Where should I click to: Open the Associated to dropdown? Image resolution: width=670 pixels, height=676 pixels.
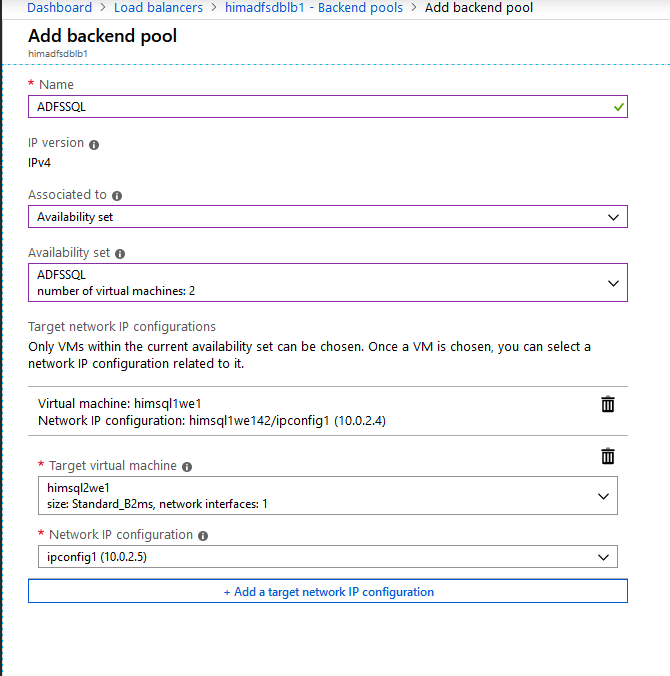[328, 216]
